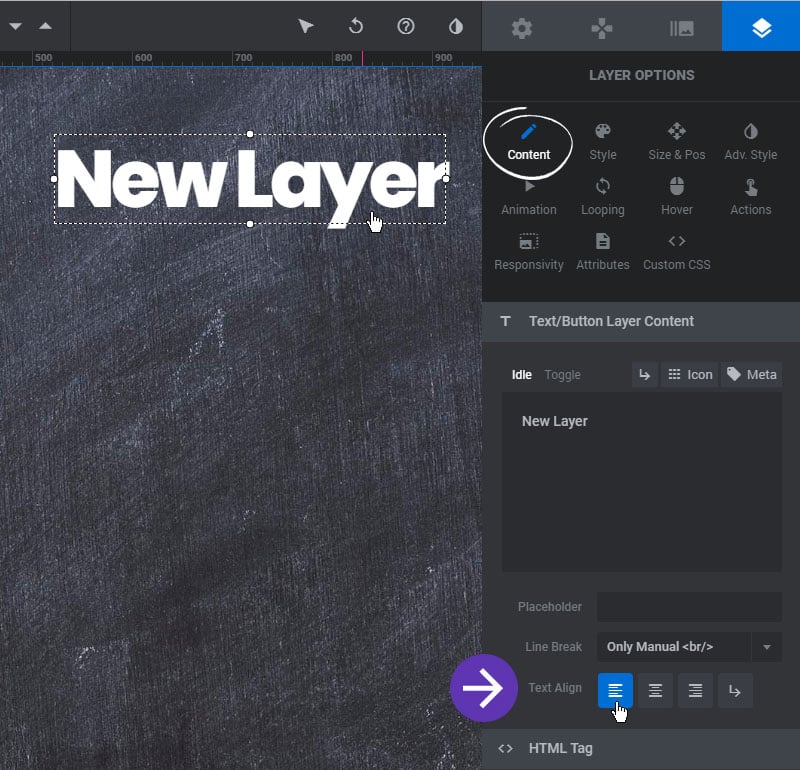The width and height of the screenshot is (800, 770).
Task: Insert a line break with arrow button
Action: click(x=644, y=375)
